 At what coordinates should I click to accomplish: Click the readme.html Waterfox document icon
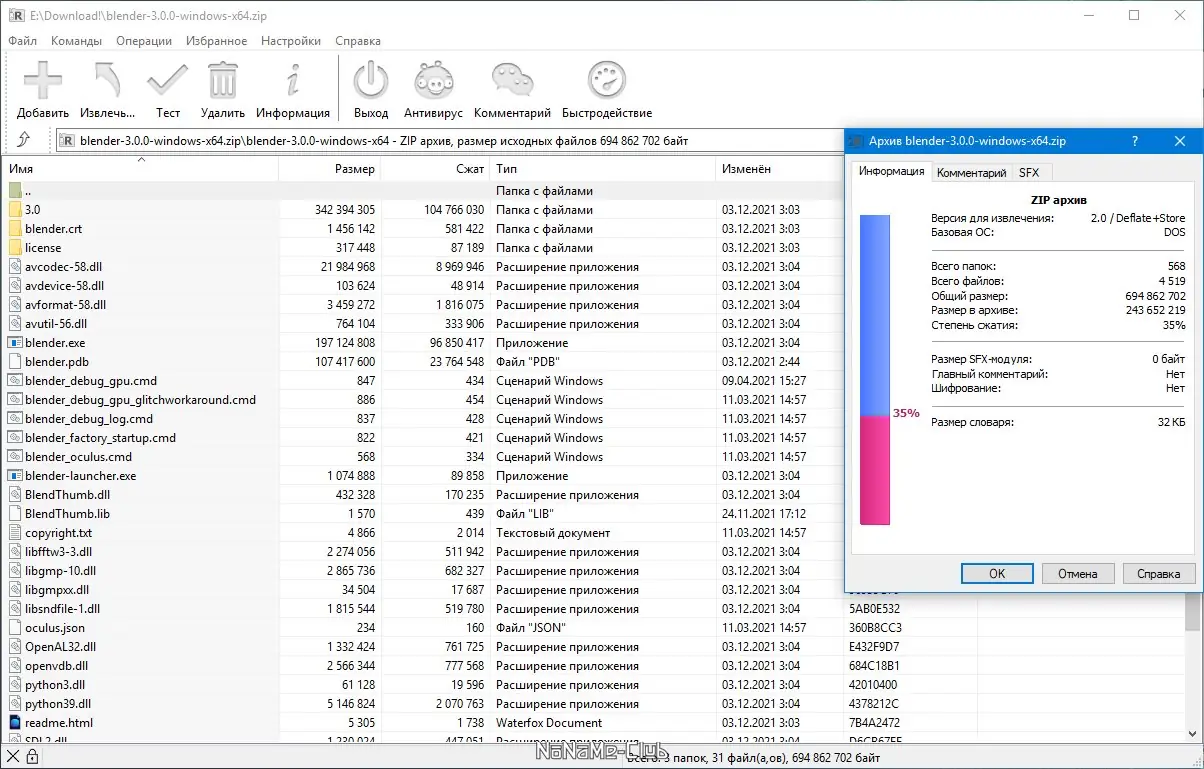[15, 722]
